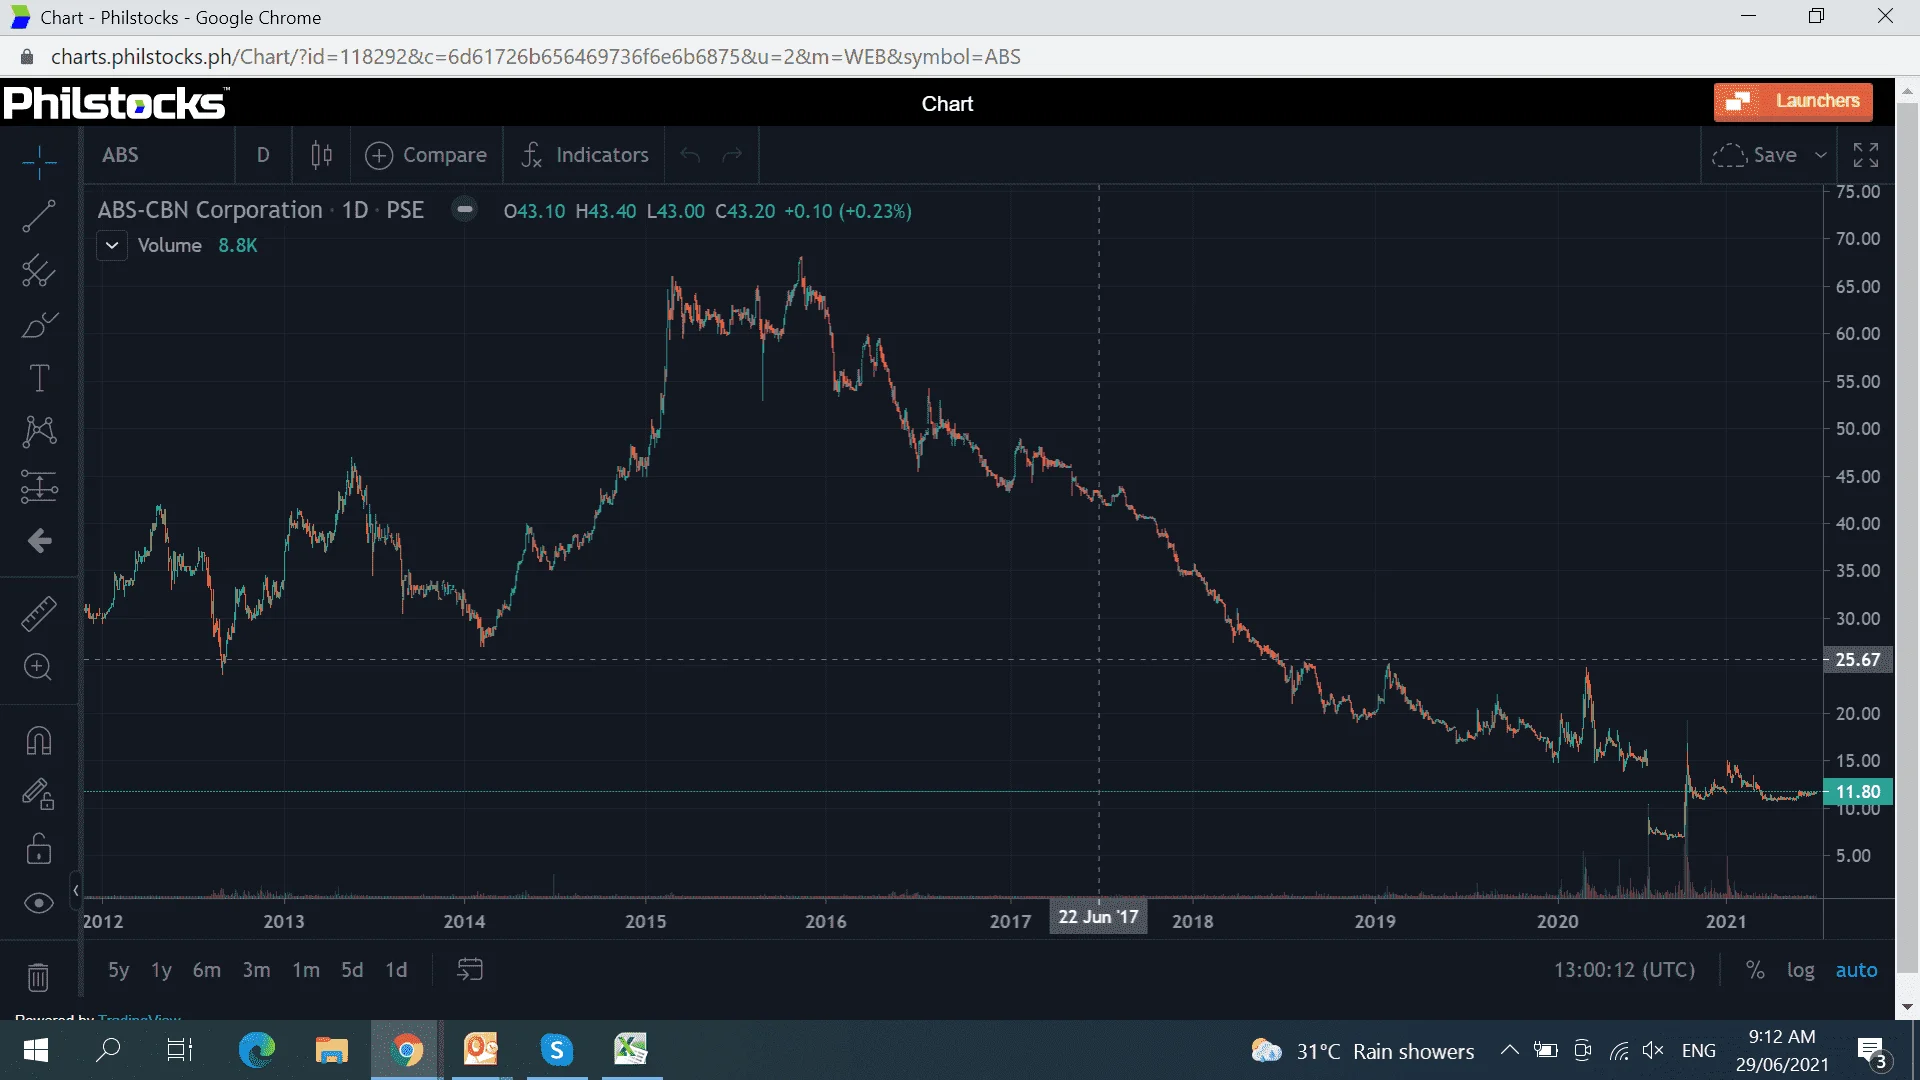Click the Volume indicator label

(169, 245)
